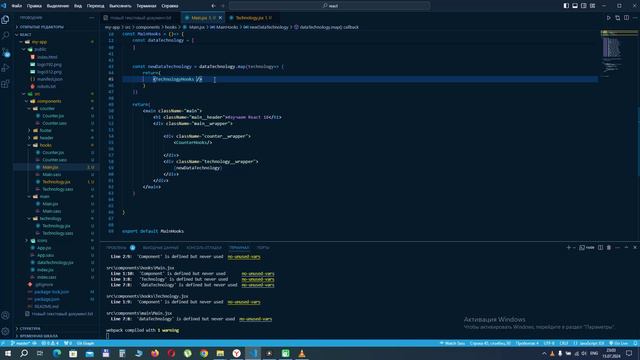Select Technology.jsx in hooks folder
The image size is (640, 360).
click(56, 182)
